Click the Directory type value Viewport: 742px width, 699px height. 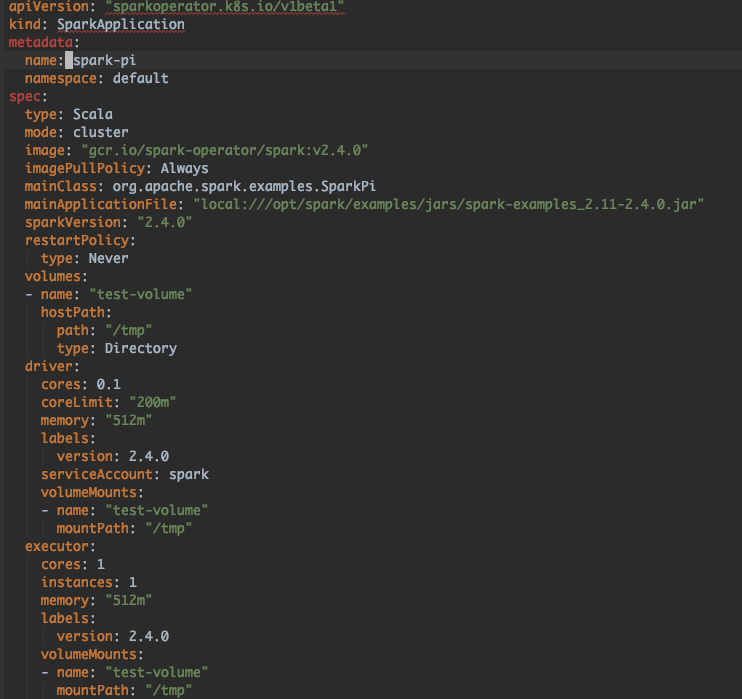click(140, 348)
